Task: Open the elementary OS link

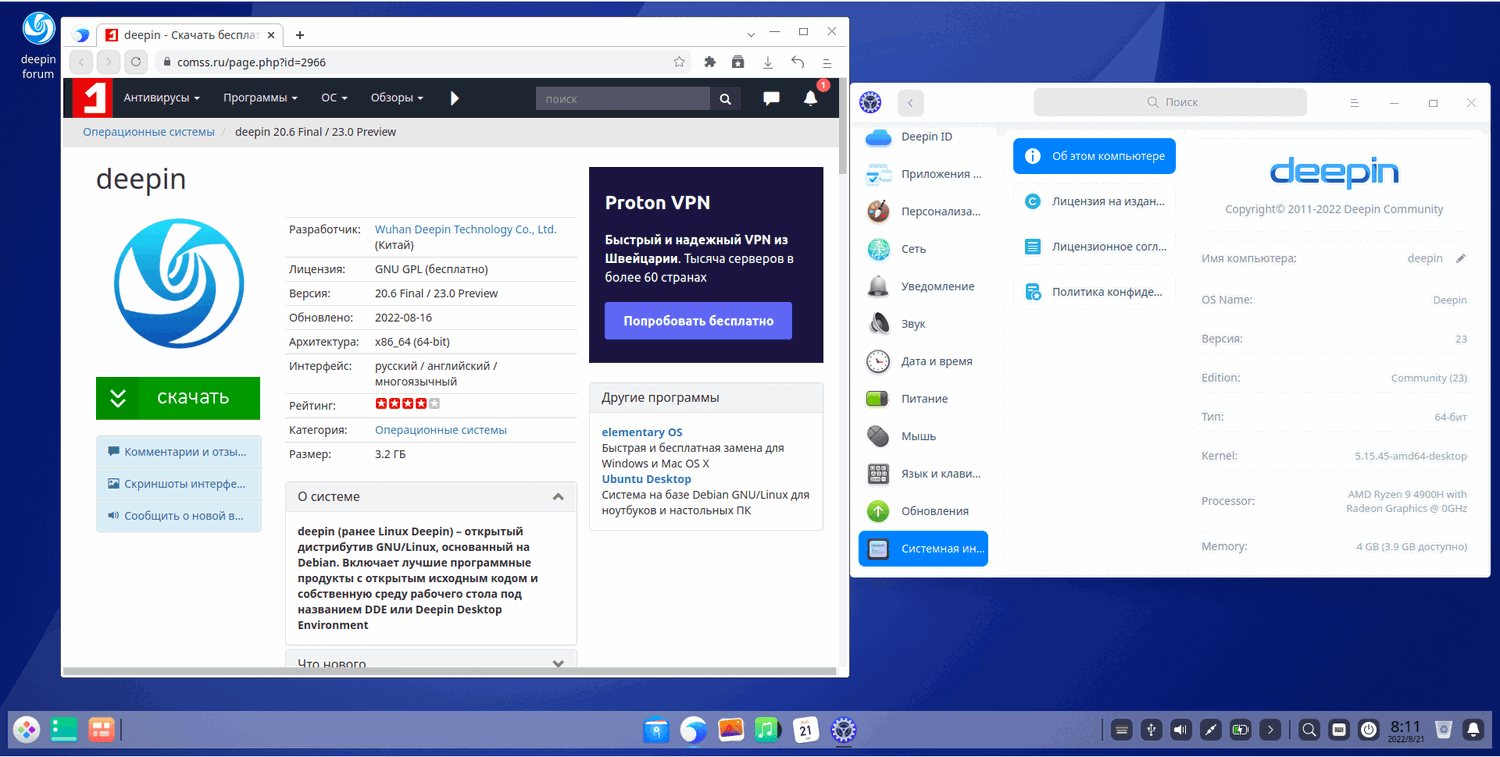Action: pos(642,432)
